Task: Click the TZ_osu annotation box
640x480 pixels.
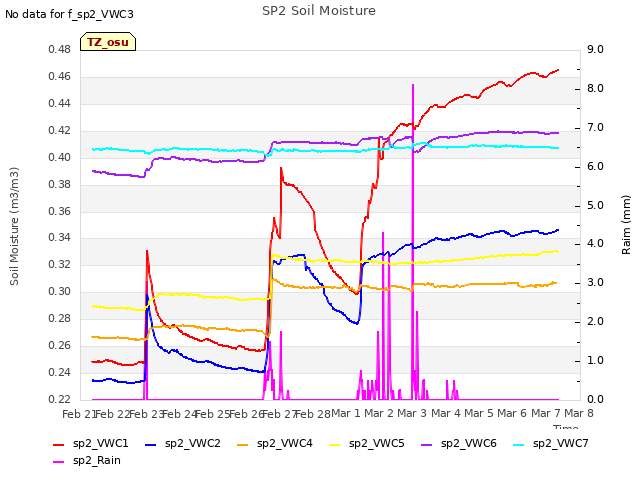Action: 108,42
